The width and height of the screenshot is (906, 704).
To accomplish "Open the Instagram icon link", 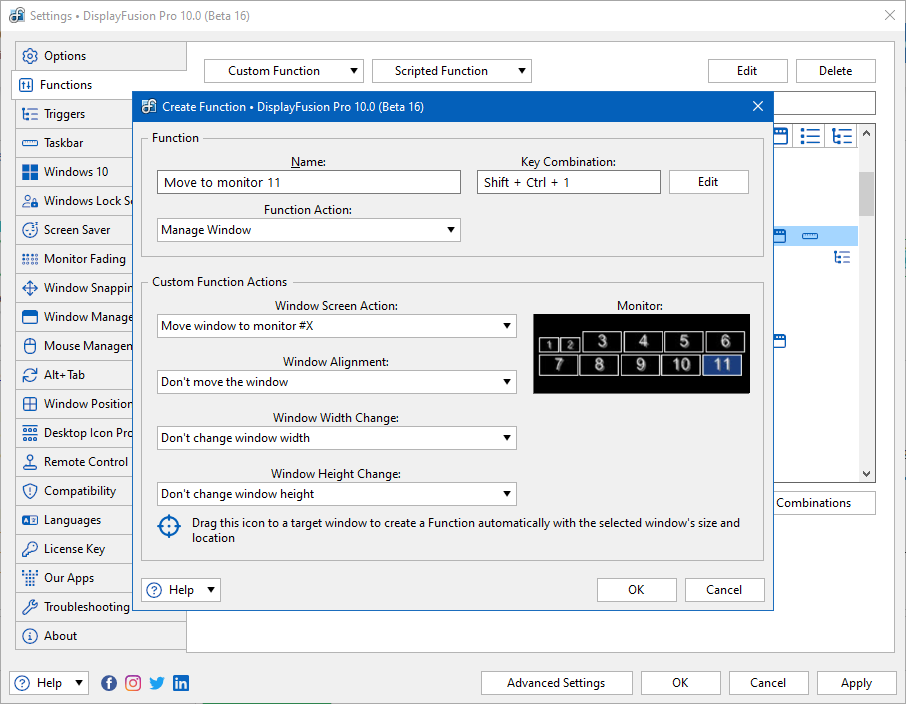I will point(133,683).
